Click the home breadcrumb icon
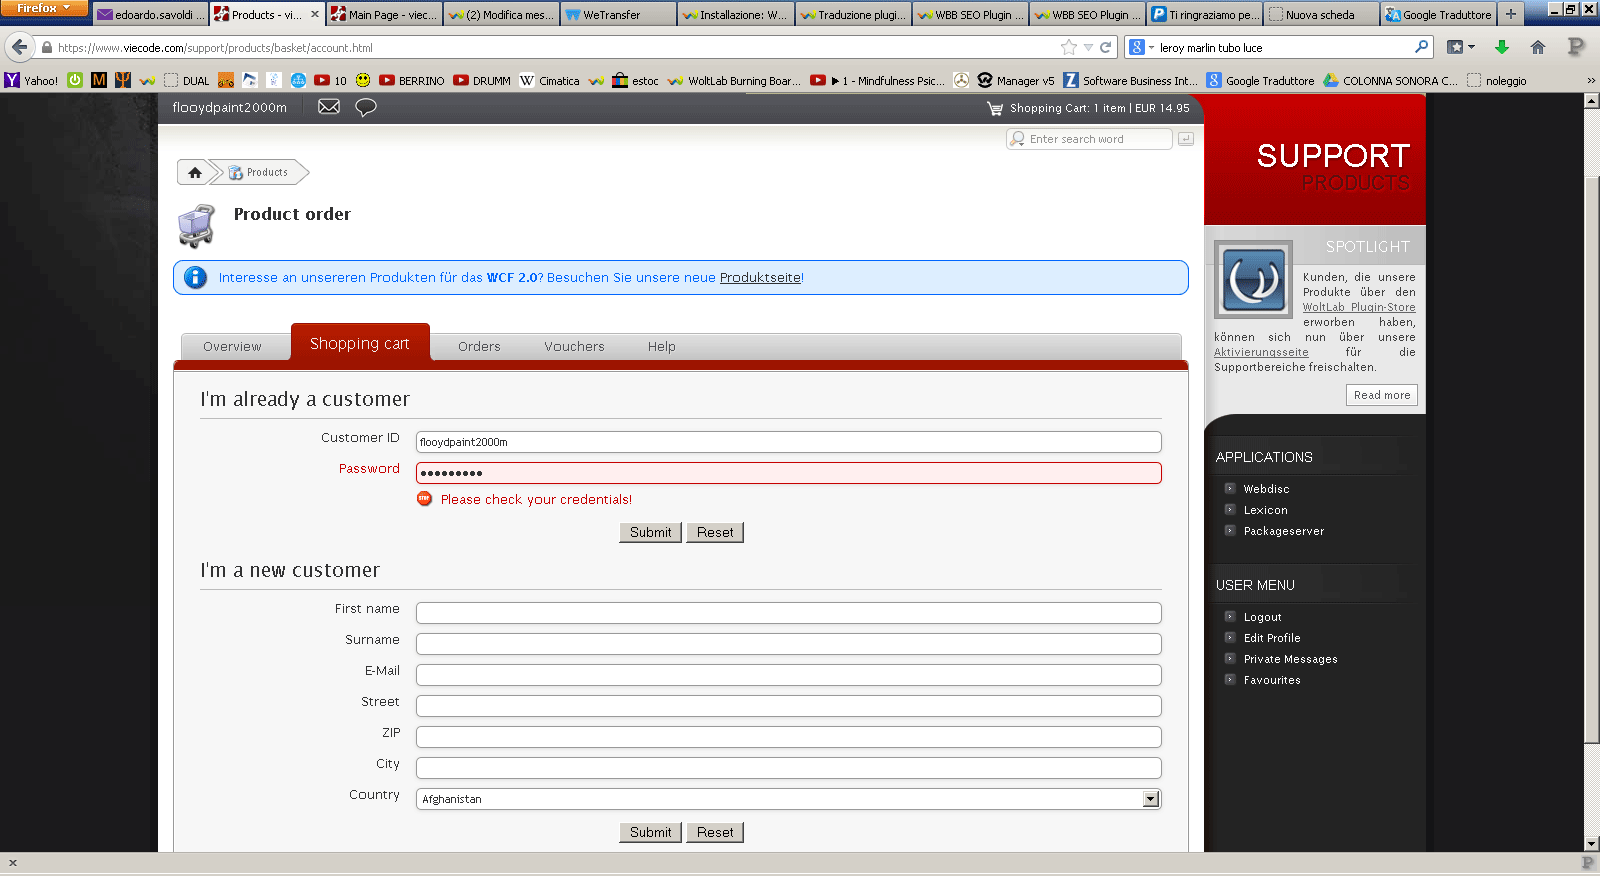Viewport: 1600px width, 876px height. click(x=195, y=173)
